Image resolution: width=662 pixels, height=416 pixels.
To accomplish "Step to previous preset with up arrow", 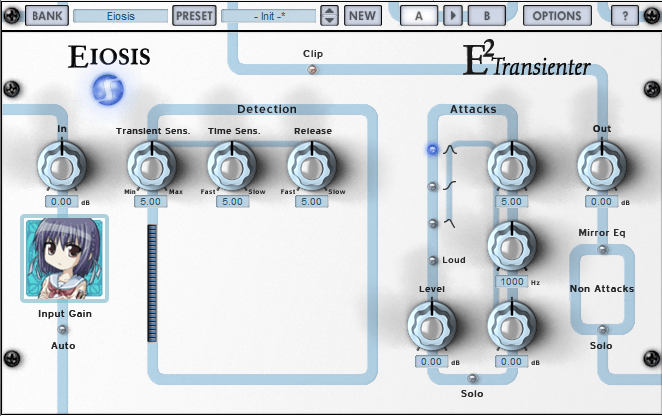I will coord(329,11).
